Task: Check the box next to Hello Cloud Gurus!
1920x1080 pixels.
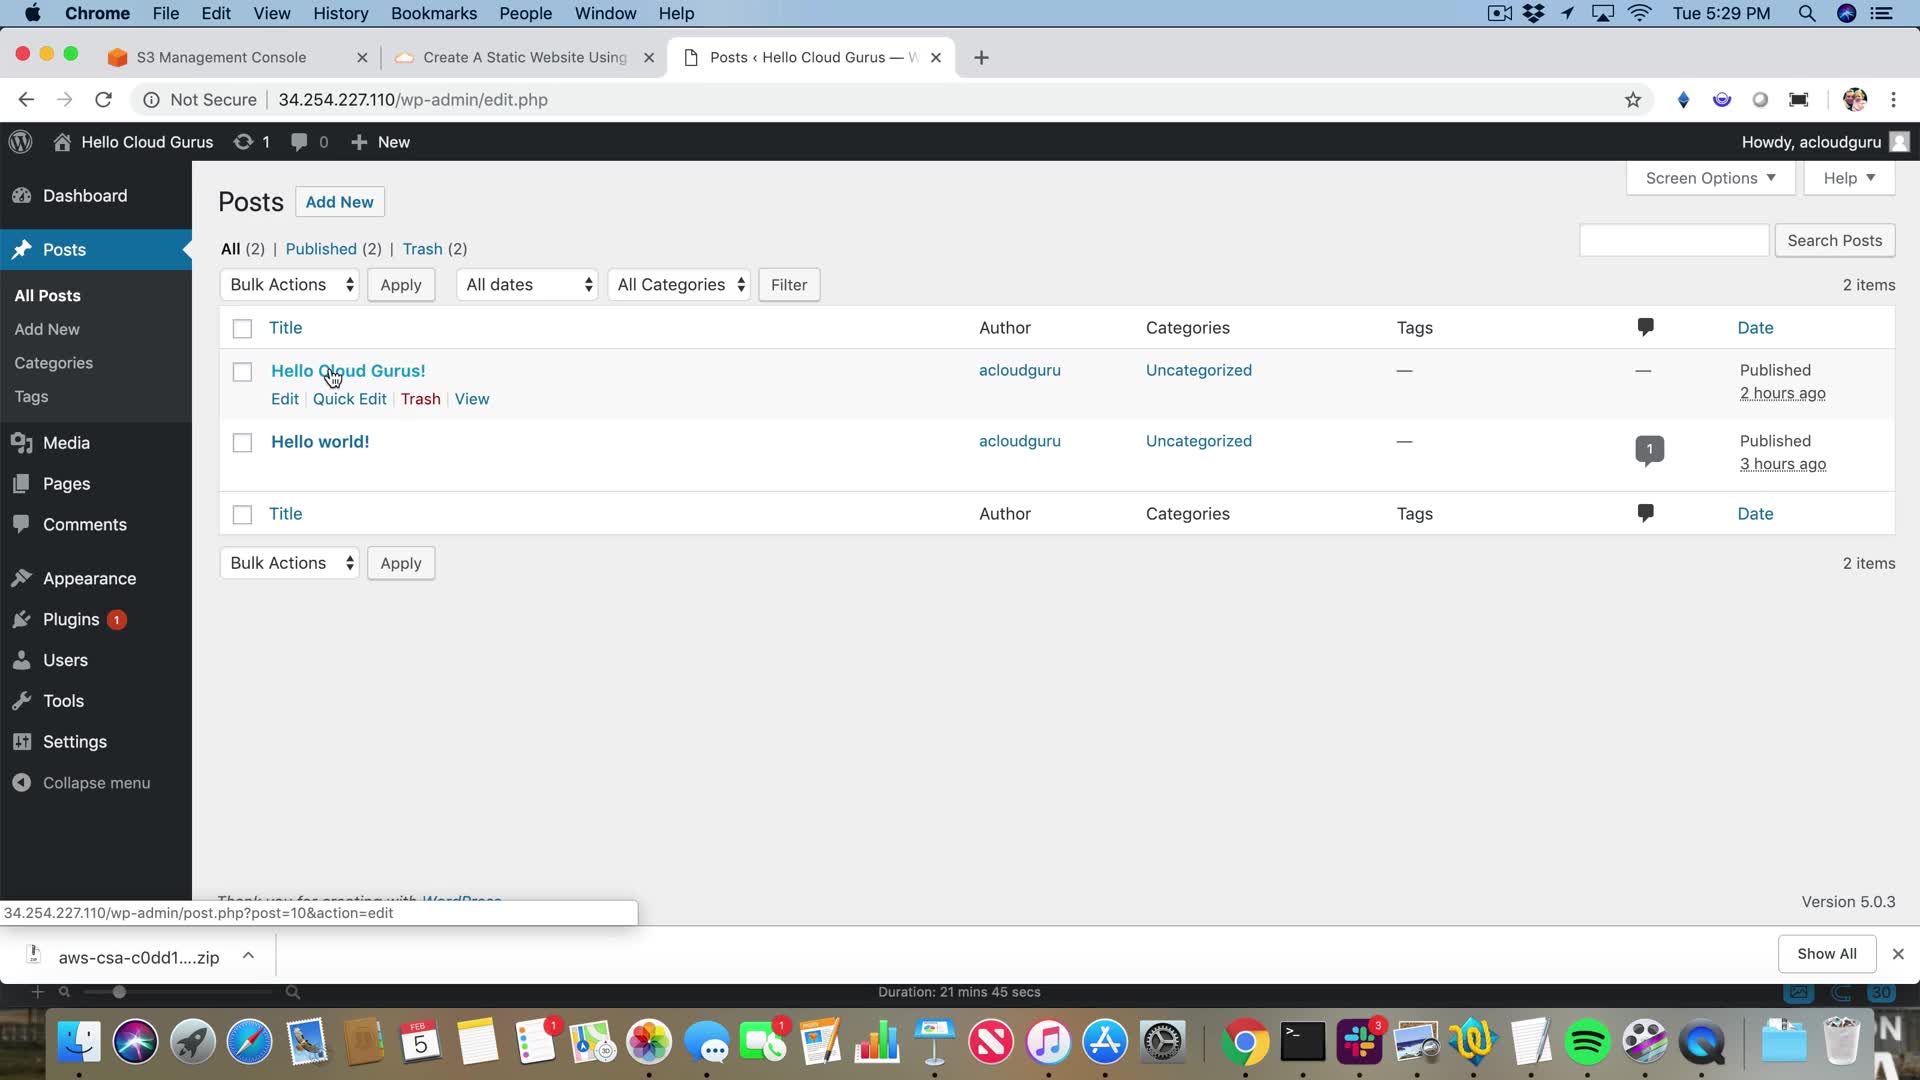Action: 242,372
